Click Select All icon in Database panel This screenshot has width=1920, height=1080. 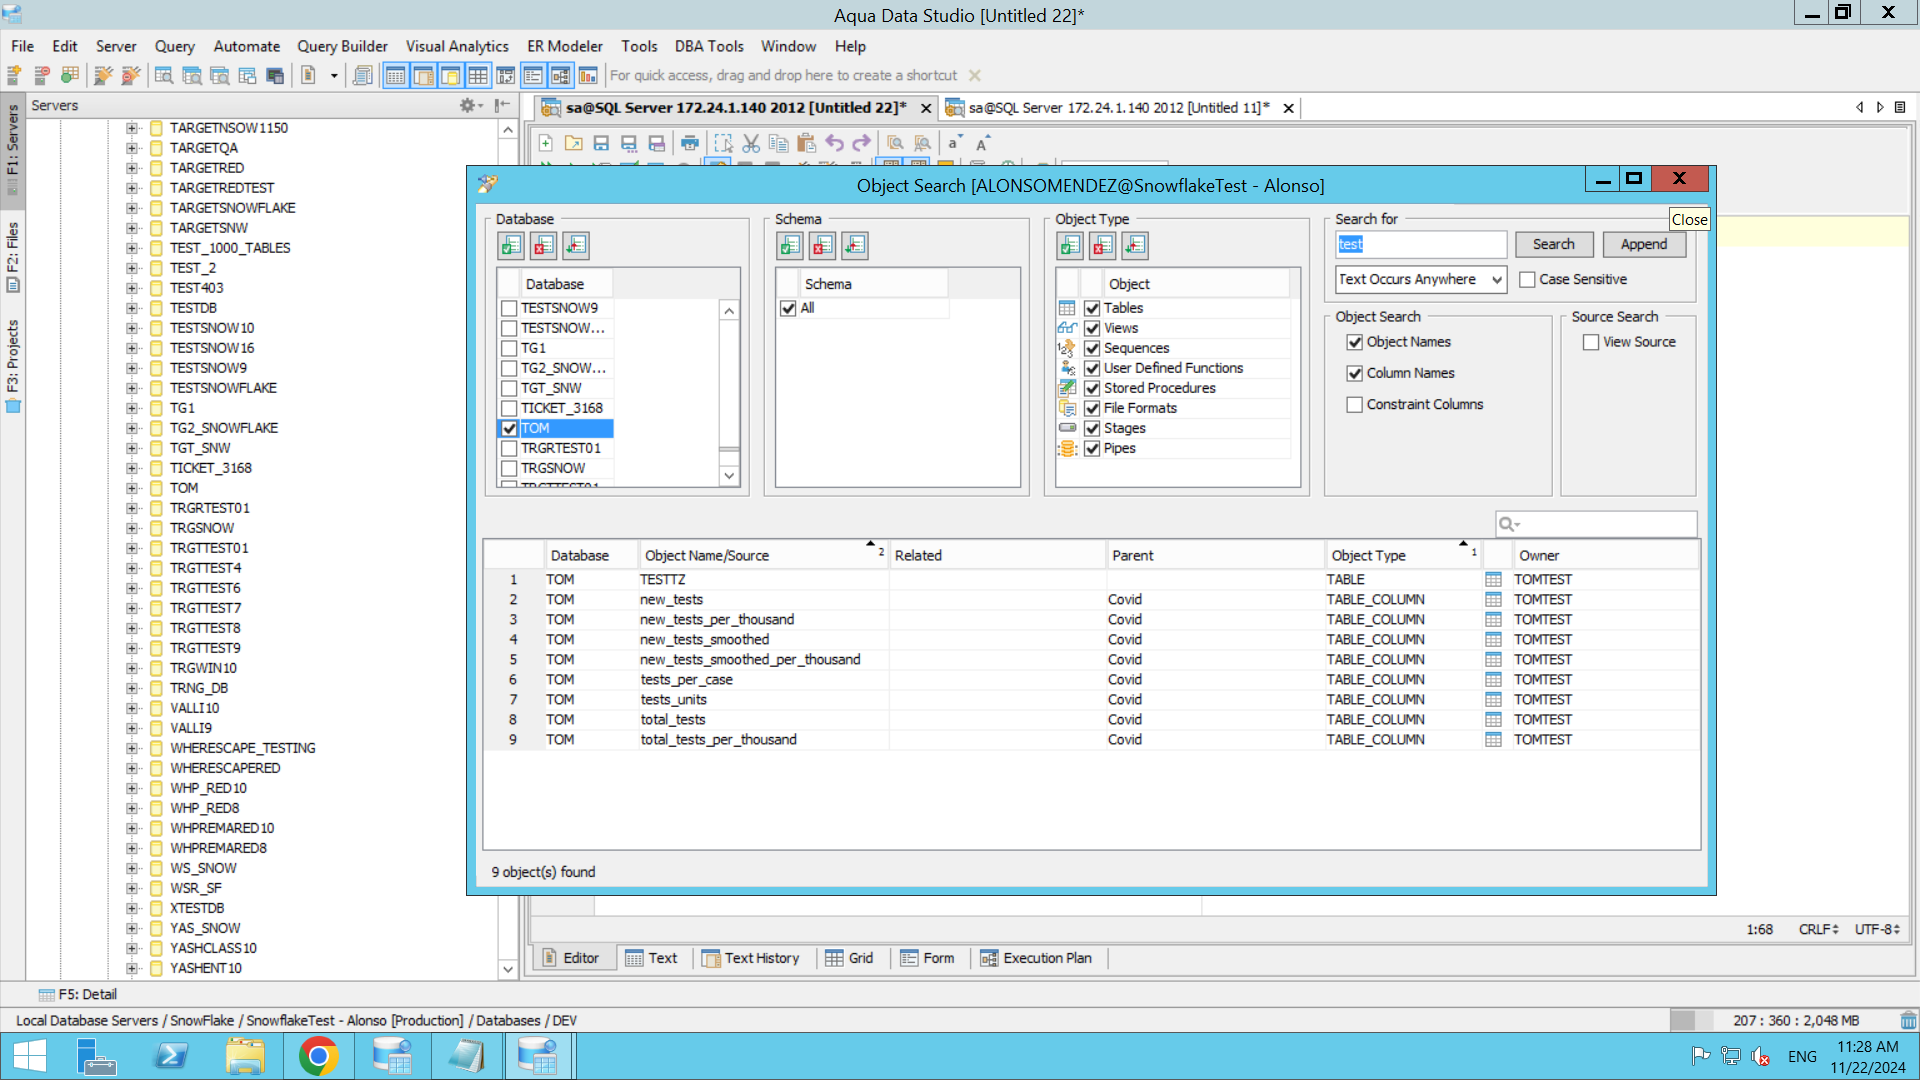point(511,245)
